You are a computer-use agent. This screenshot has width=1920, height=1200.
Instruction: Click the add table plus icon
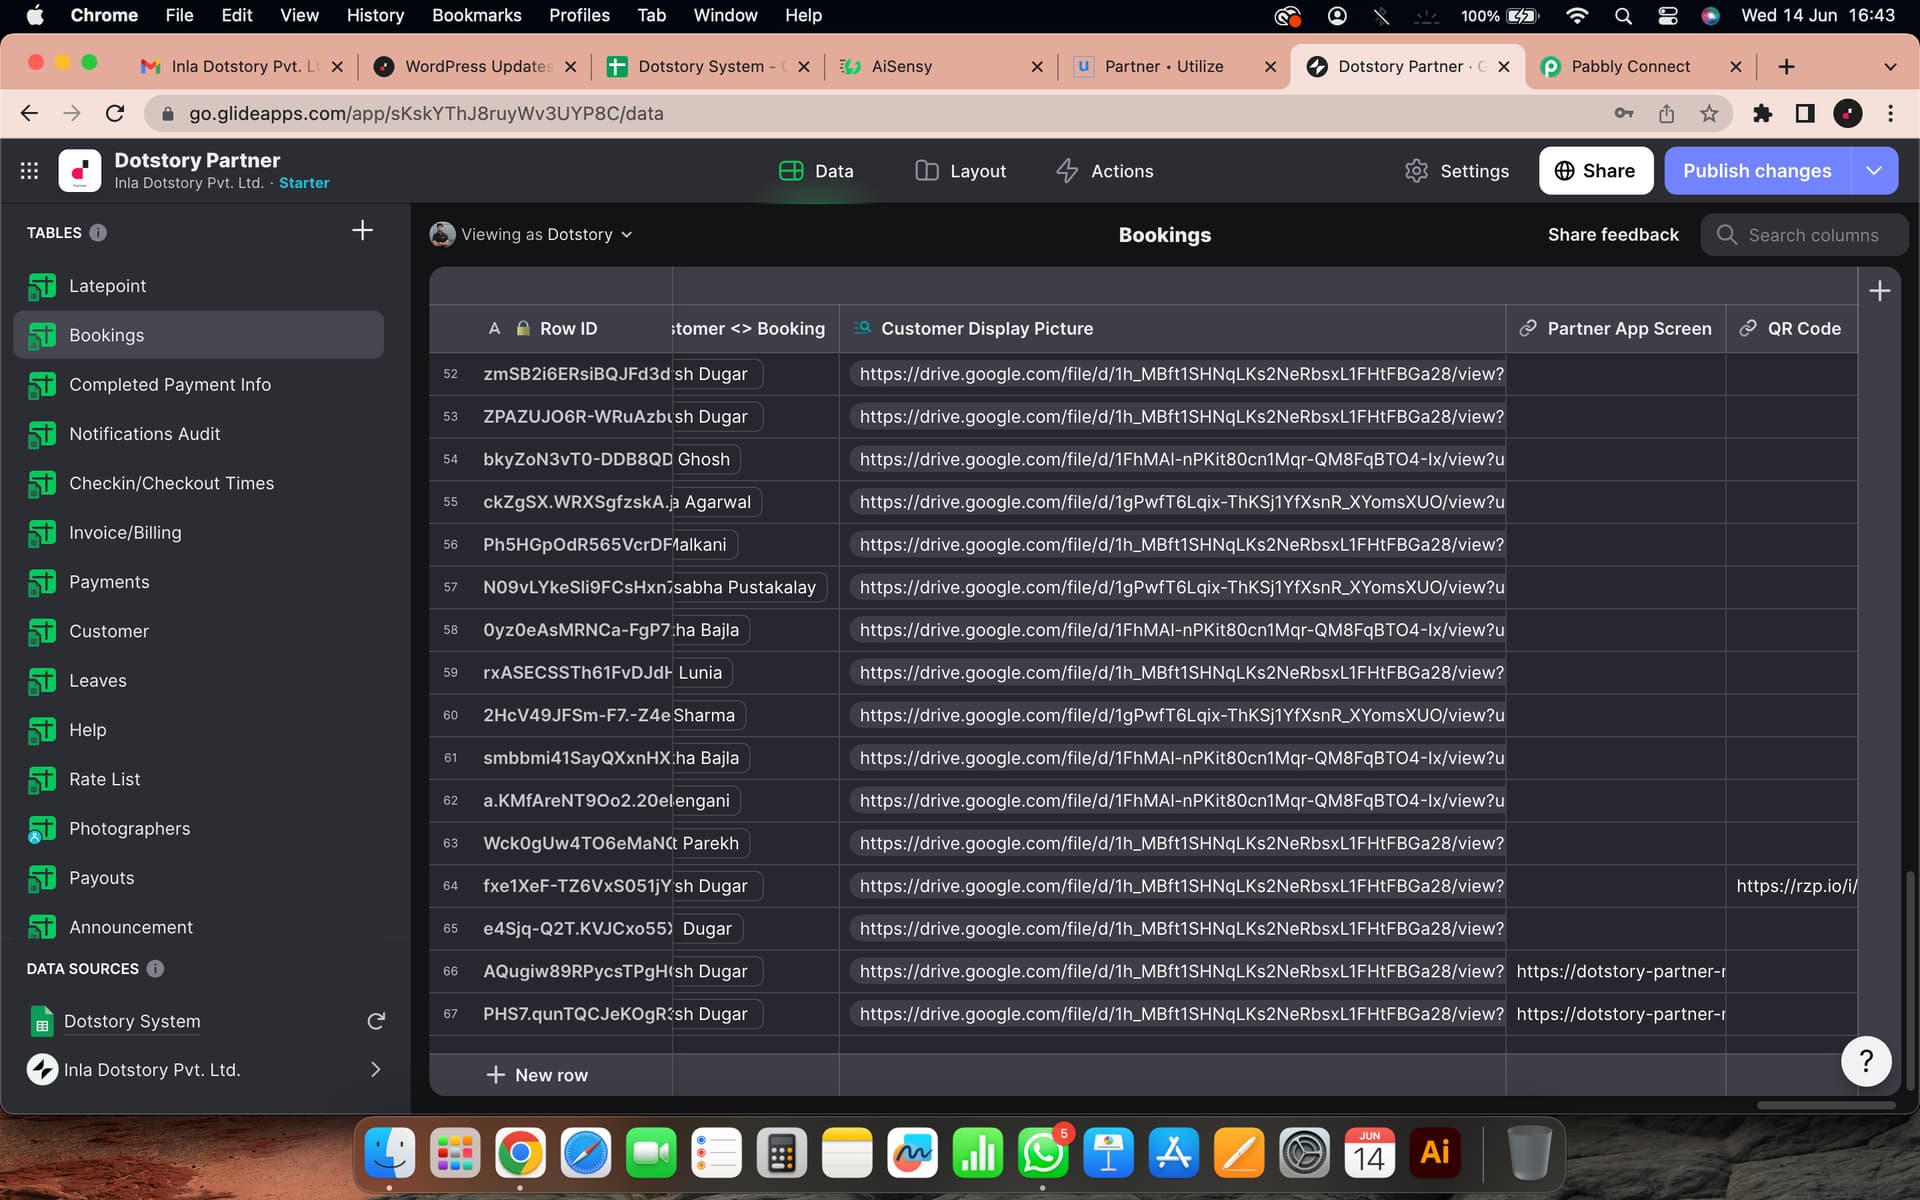pos(362,231)
